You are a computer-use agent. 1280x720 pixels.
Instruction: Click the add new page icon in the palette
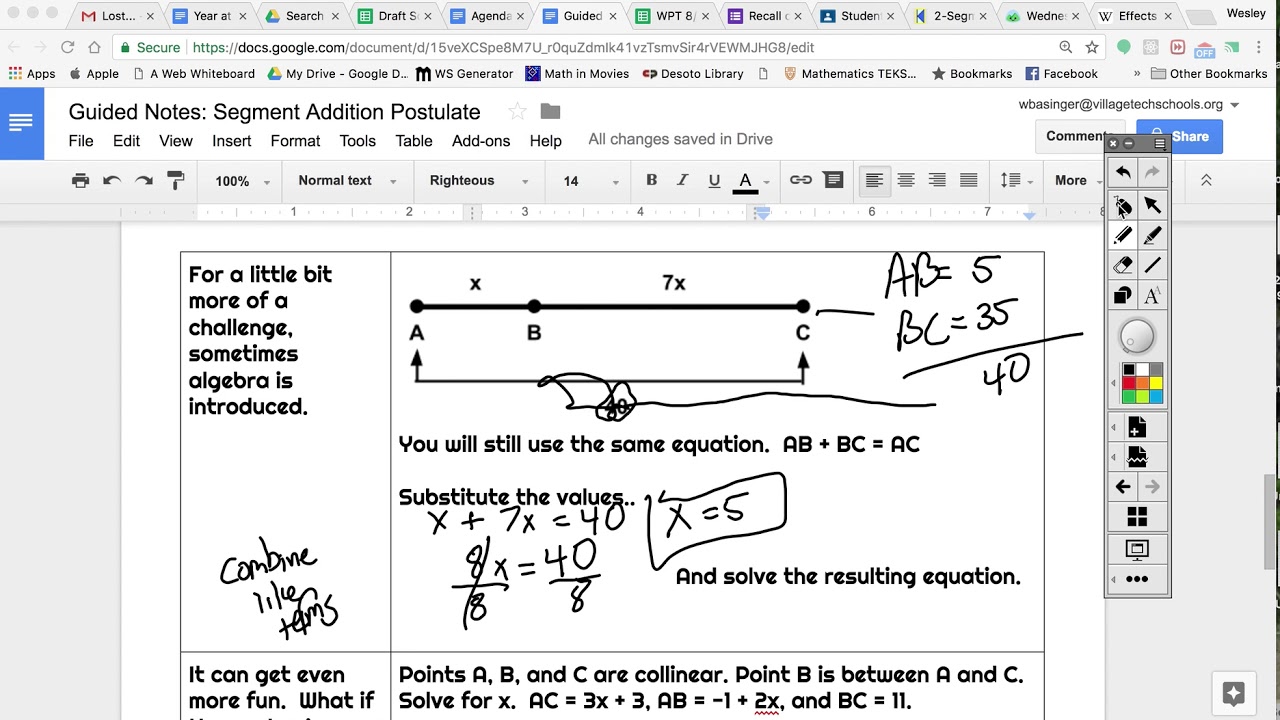pos(1137,428)
